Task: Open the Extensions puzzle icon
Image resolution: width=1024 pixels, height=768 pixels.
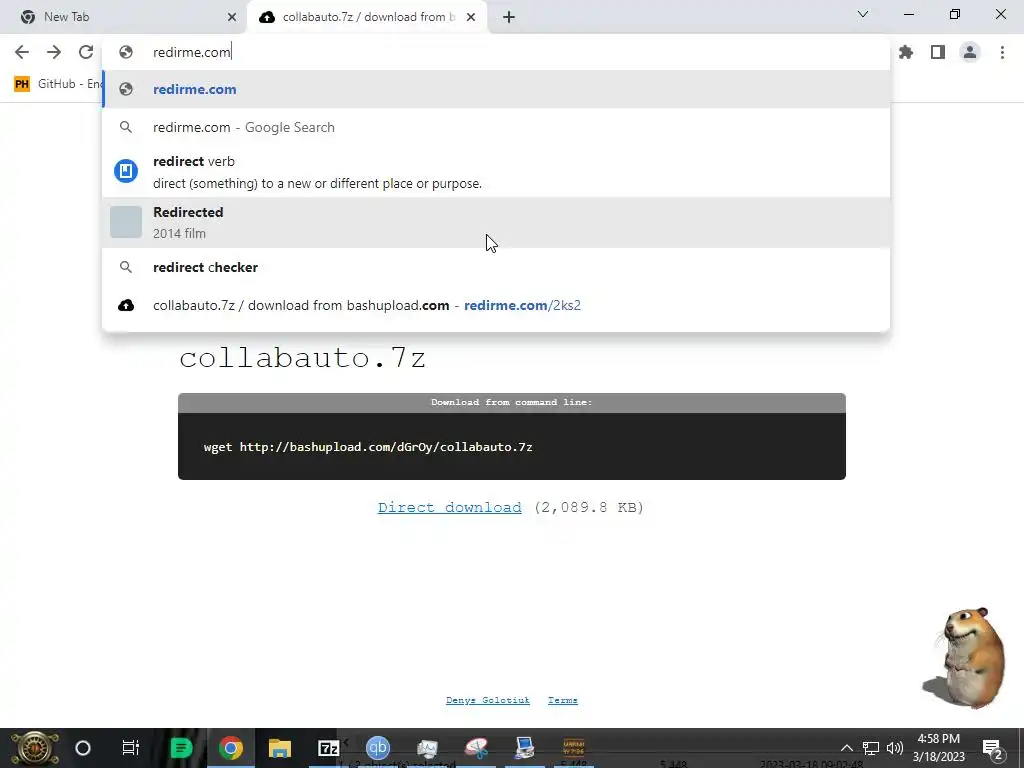Action: [906, 52]
